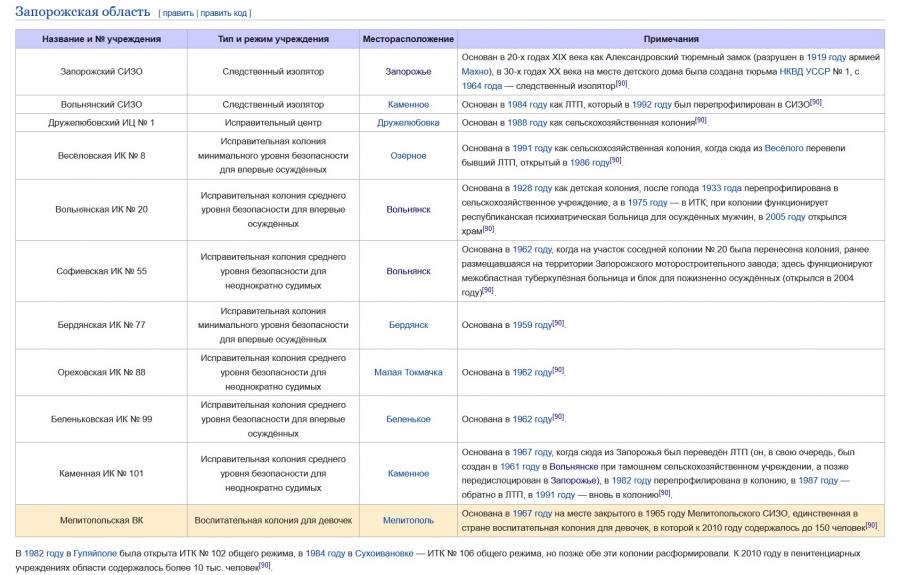Open the Беленькое location link
The image size is (900, 575).
[408, 419]
